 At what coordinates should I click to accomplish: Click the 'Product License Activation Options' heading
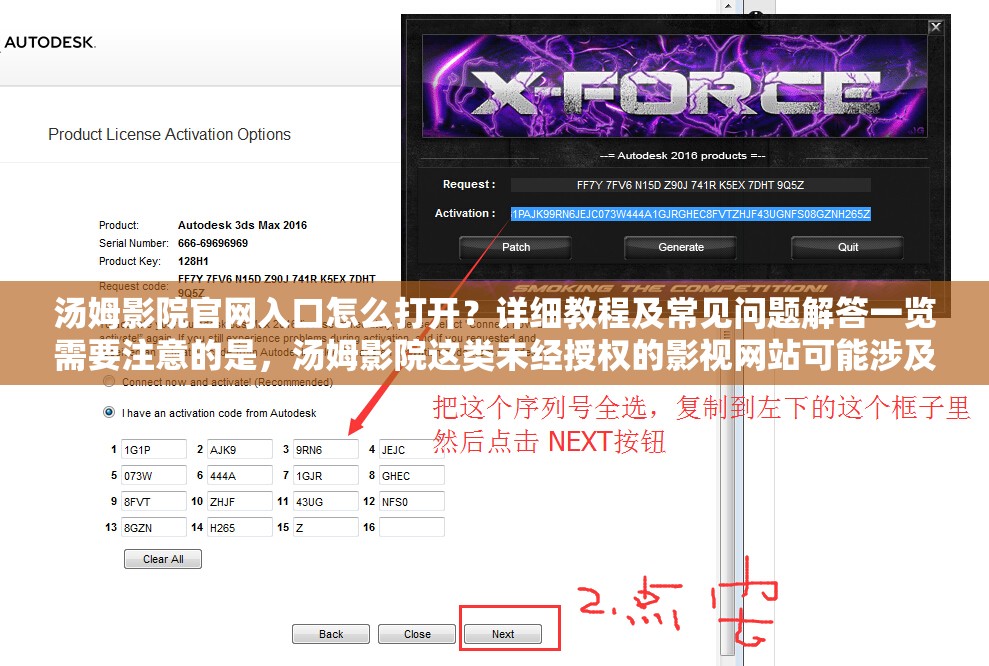pyautogui.click(x=169, y=134)
